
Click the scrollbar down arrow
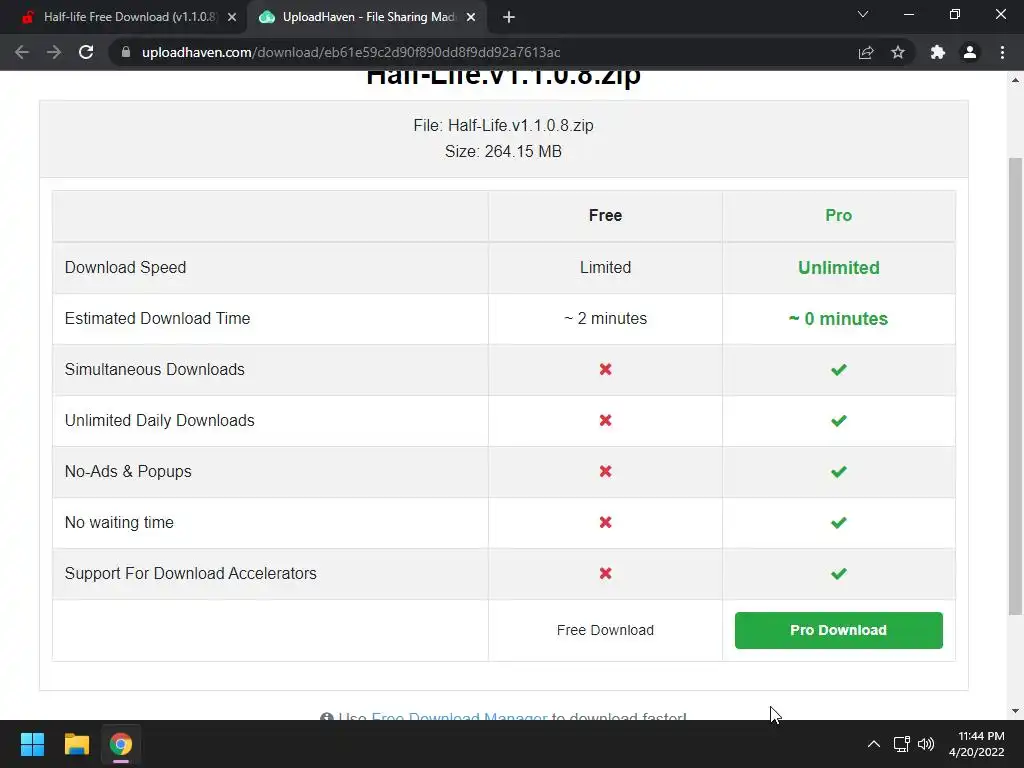click(1015, 711)
